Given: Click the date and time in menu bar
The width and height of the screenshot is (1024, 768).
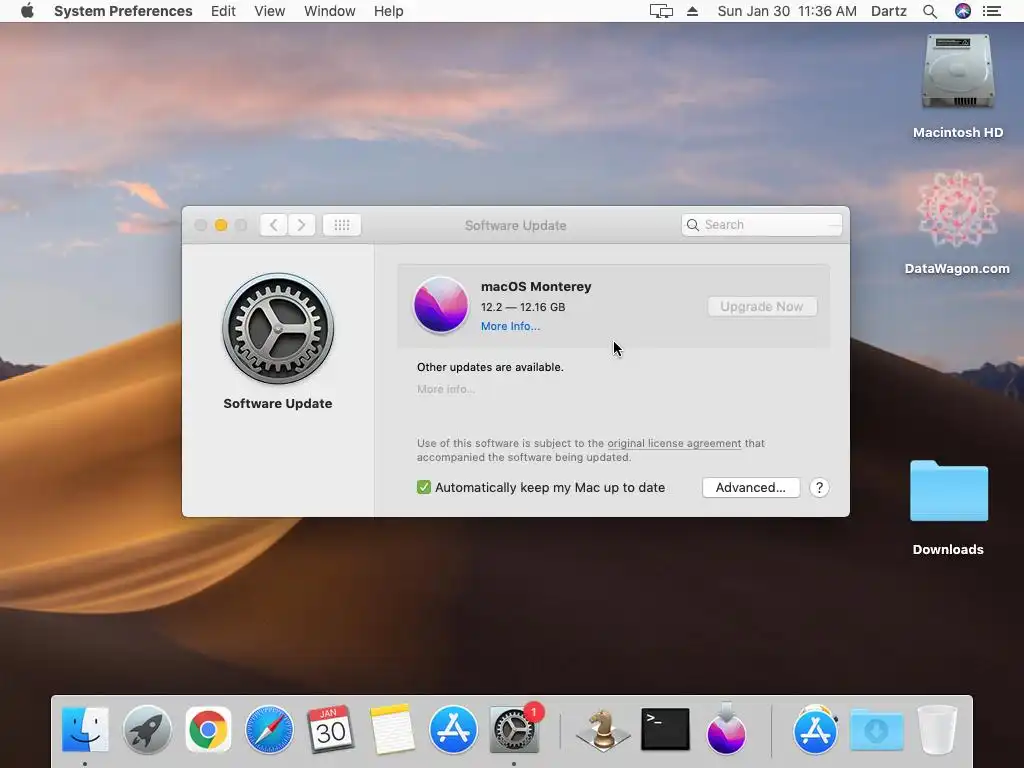Looking at the screenshot, I should [787, 11].
